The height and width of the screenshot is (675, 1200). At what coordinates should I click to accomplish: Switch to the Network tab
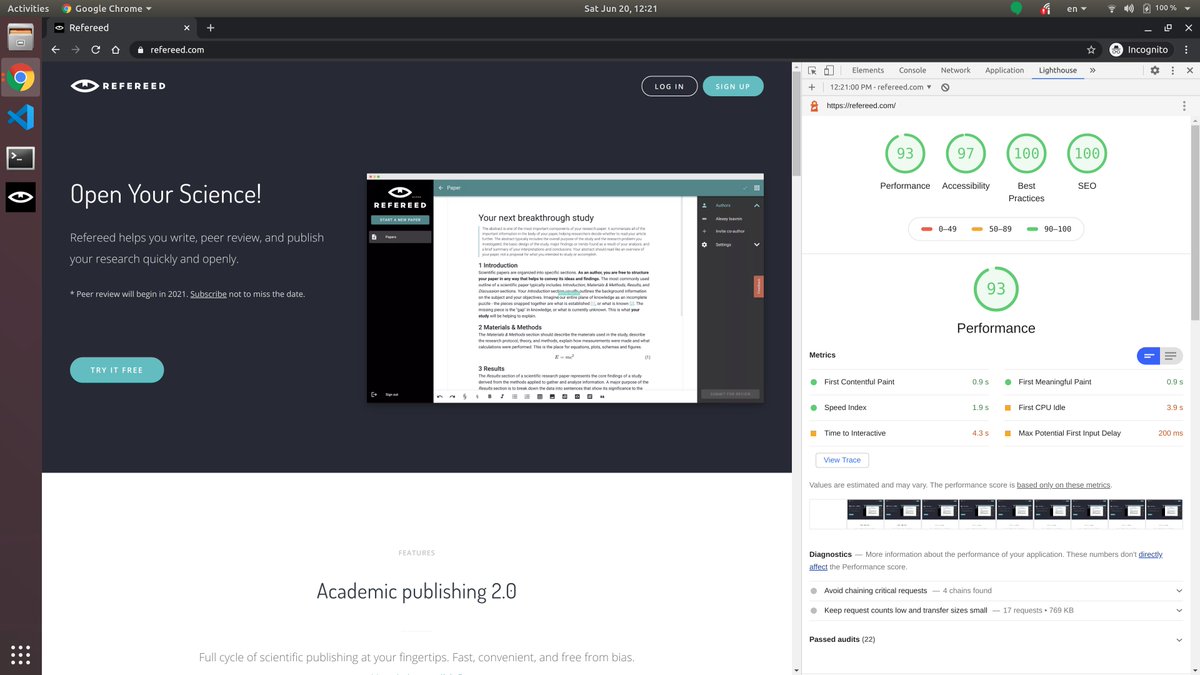tap(955, 70)
